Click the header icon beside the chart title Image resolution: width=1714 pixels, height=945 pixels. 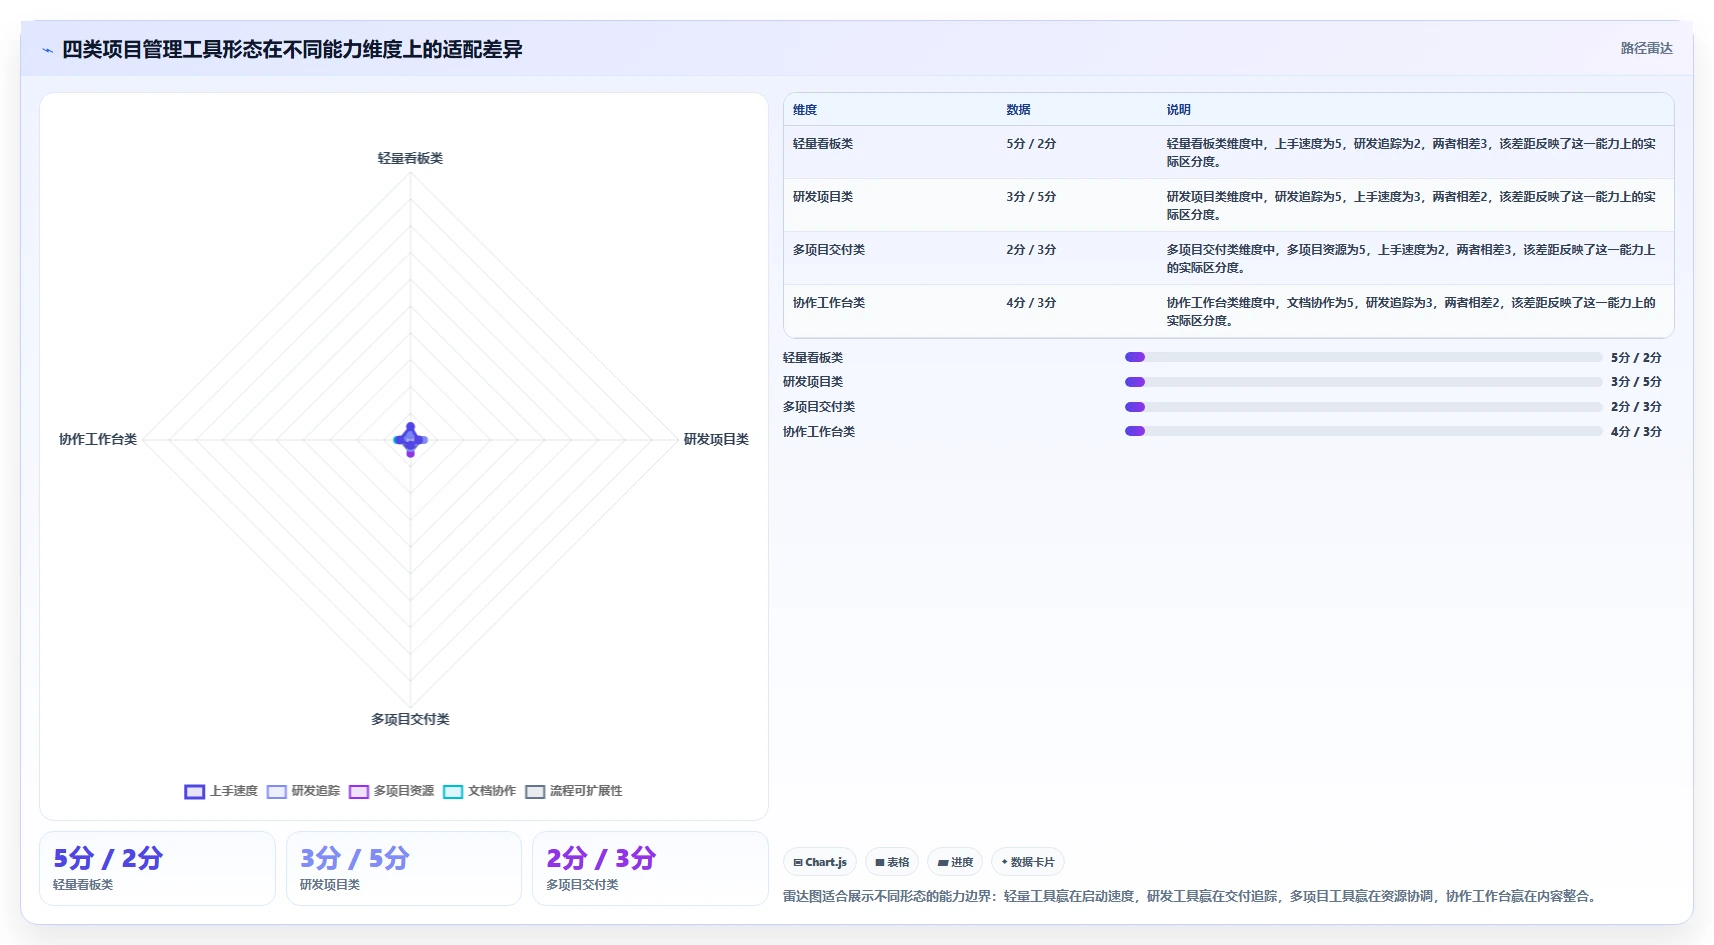tap(47, 50)
